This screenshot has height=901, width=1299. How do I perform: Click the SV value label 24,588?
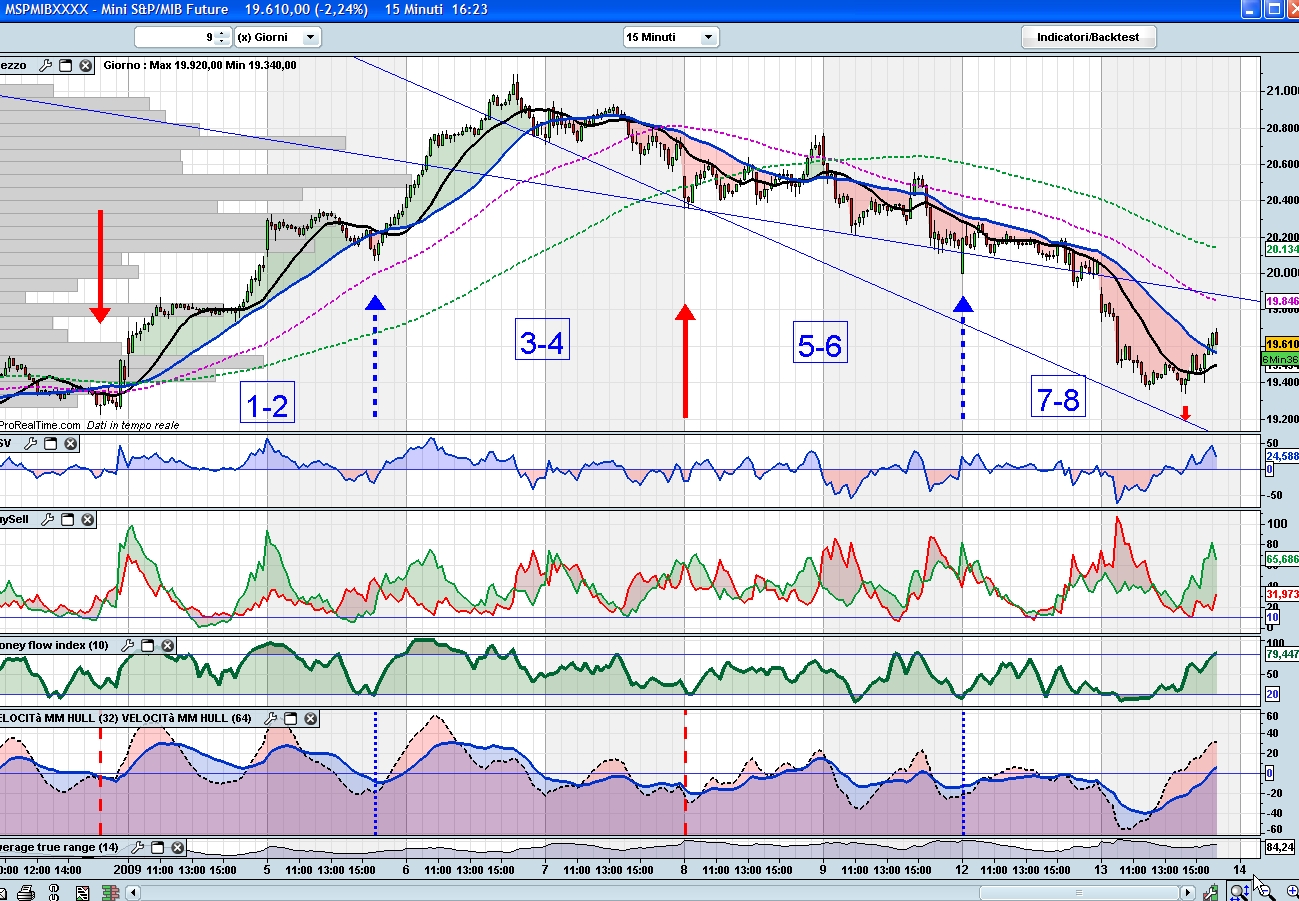pyautogui.click(x=1281, y=456)
